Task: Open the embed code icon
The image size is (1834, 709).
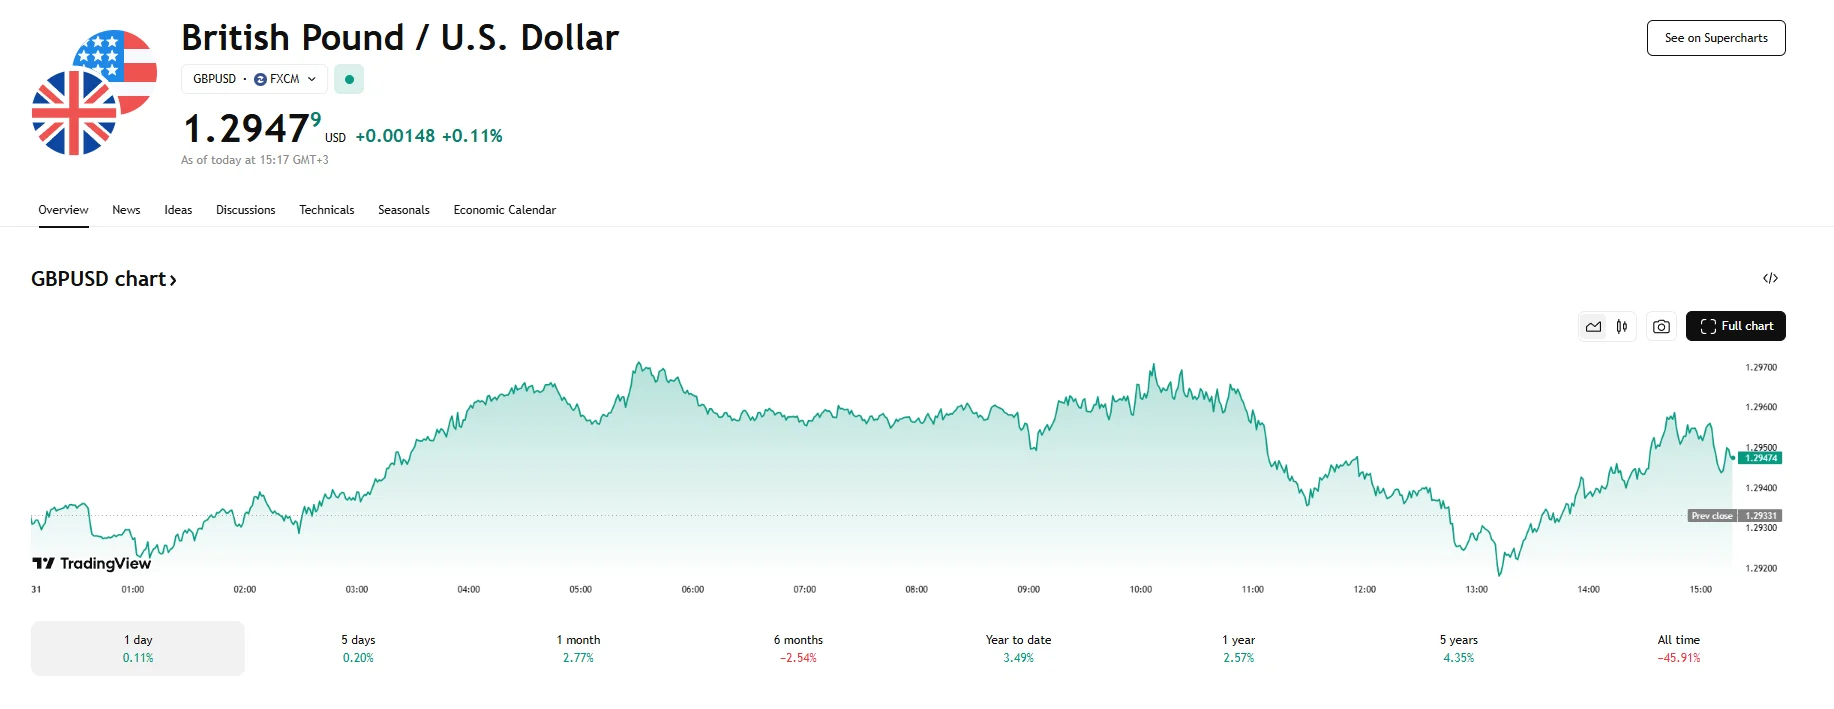Action: 1770,278
